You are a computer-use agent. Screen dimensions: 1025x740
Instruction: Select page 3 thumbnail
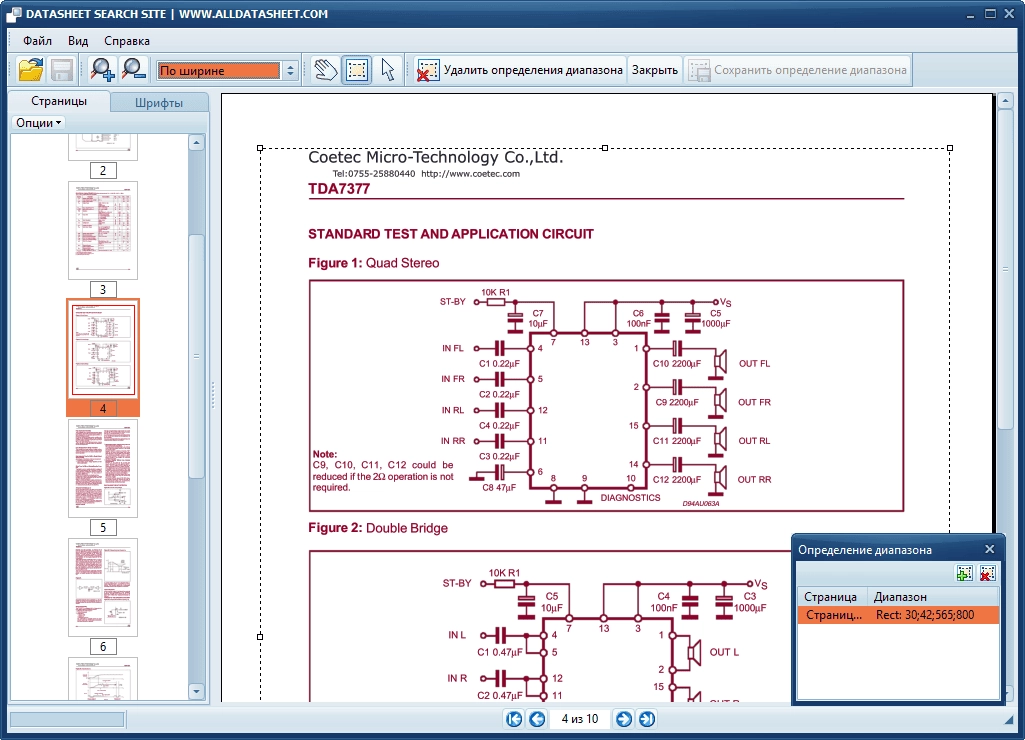pyautogui.click(x=103, y=231)
